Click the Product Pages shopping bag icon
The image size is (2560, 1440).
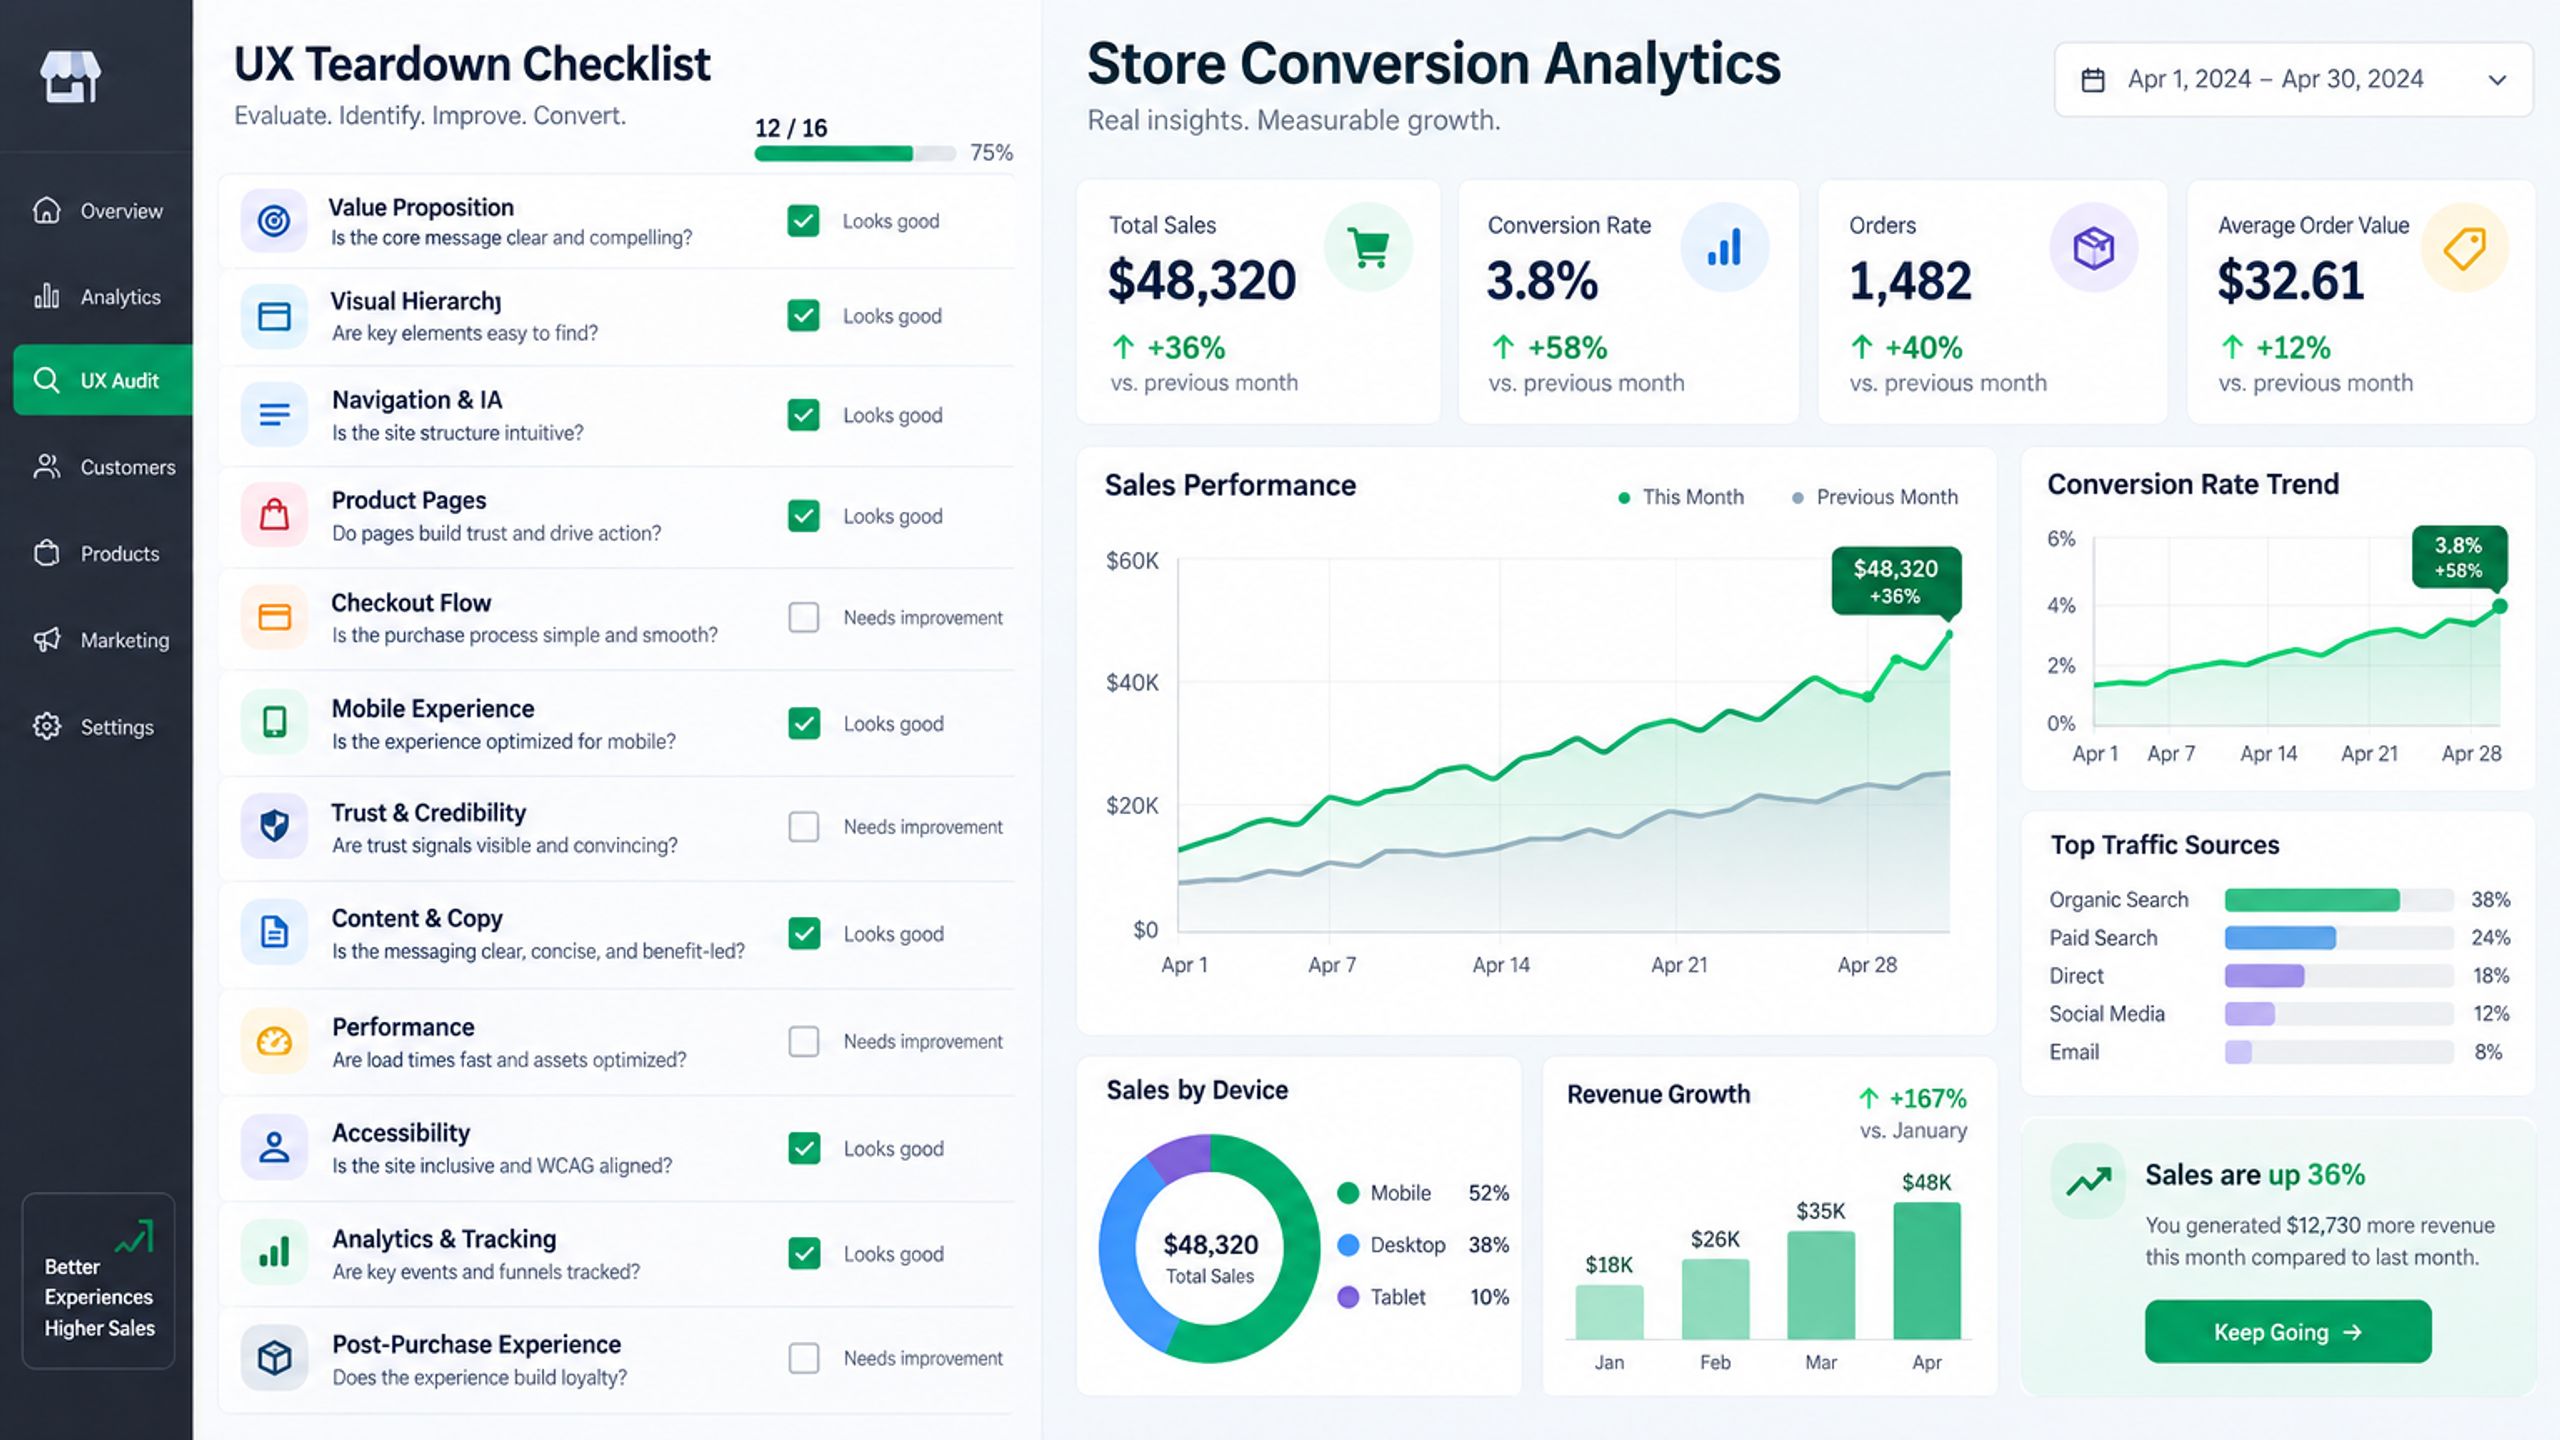point(274,515)
